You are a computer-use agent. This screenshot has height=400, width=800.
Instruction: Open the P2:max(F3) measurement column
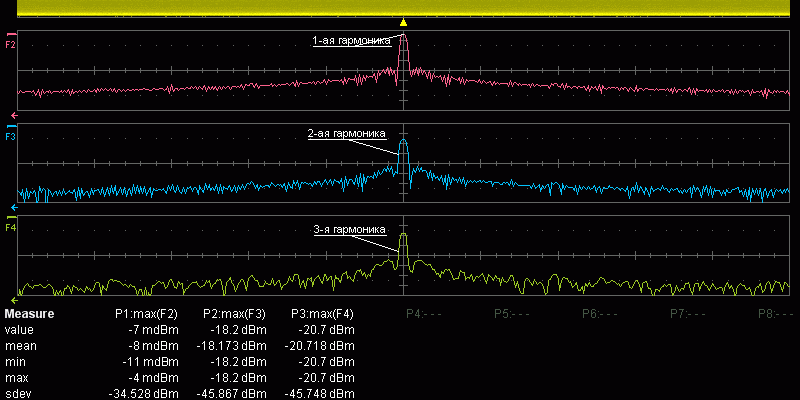click(234, 314)
